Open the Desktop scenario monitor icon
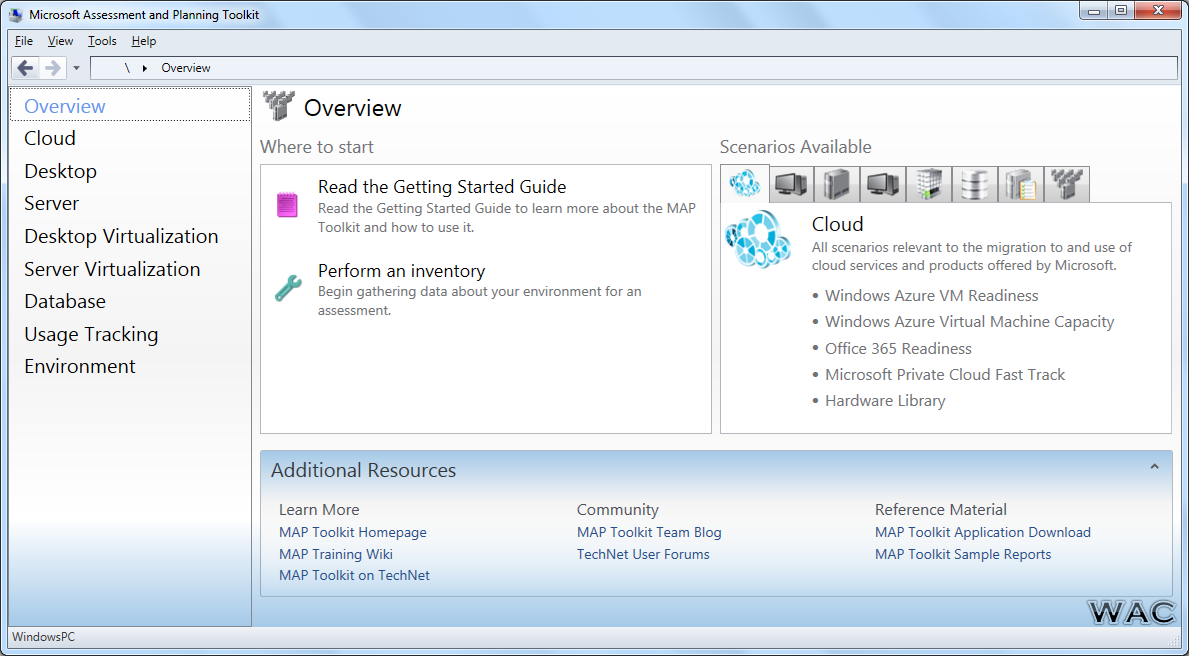The width and height of the screenshot is (1189, 656). (x=790, y=184)
